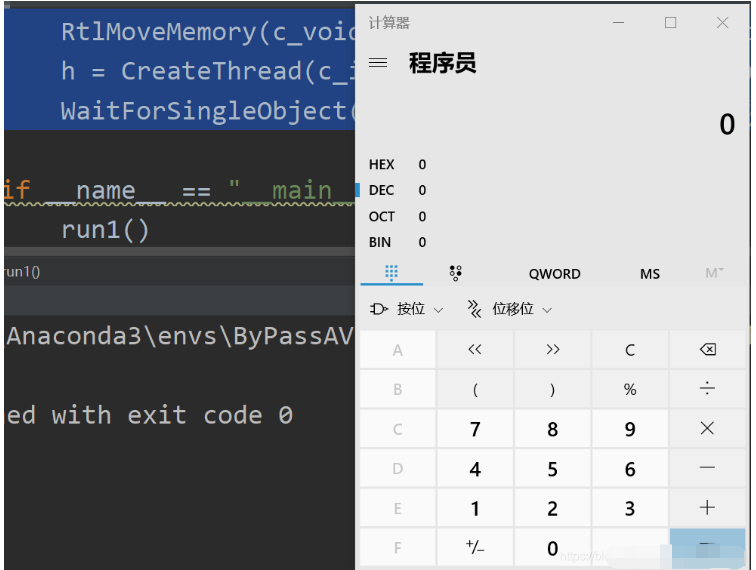Viewport: 756px width, 570px height.
Task: Click digit 3 on keypad
Action: click(630, 508)
